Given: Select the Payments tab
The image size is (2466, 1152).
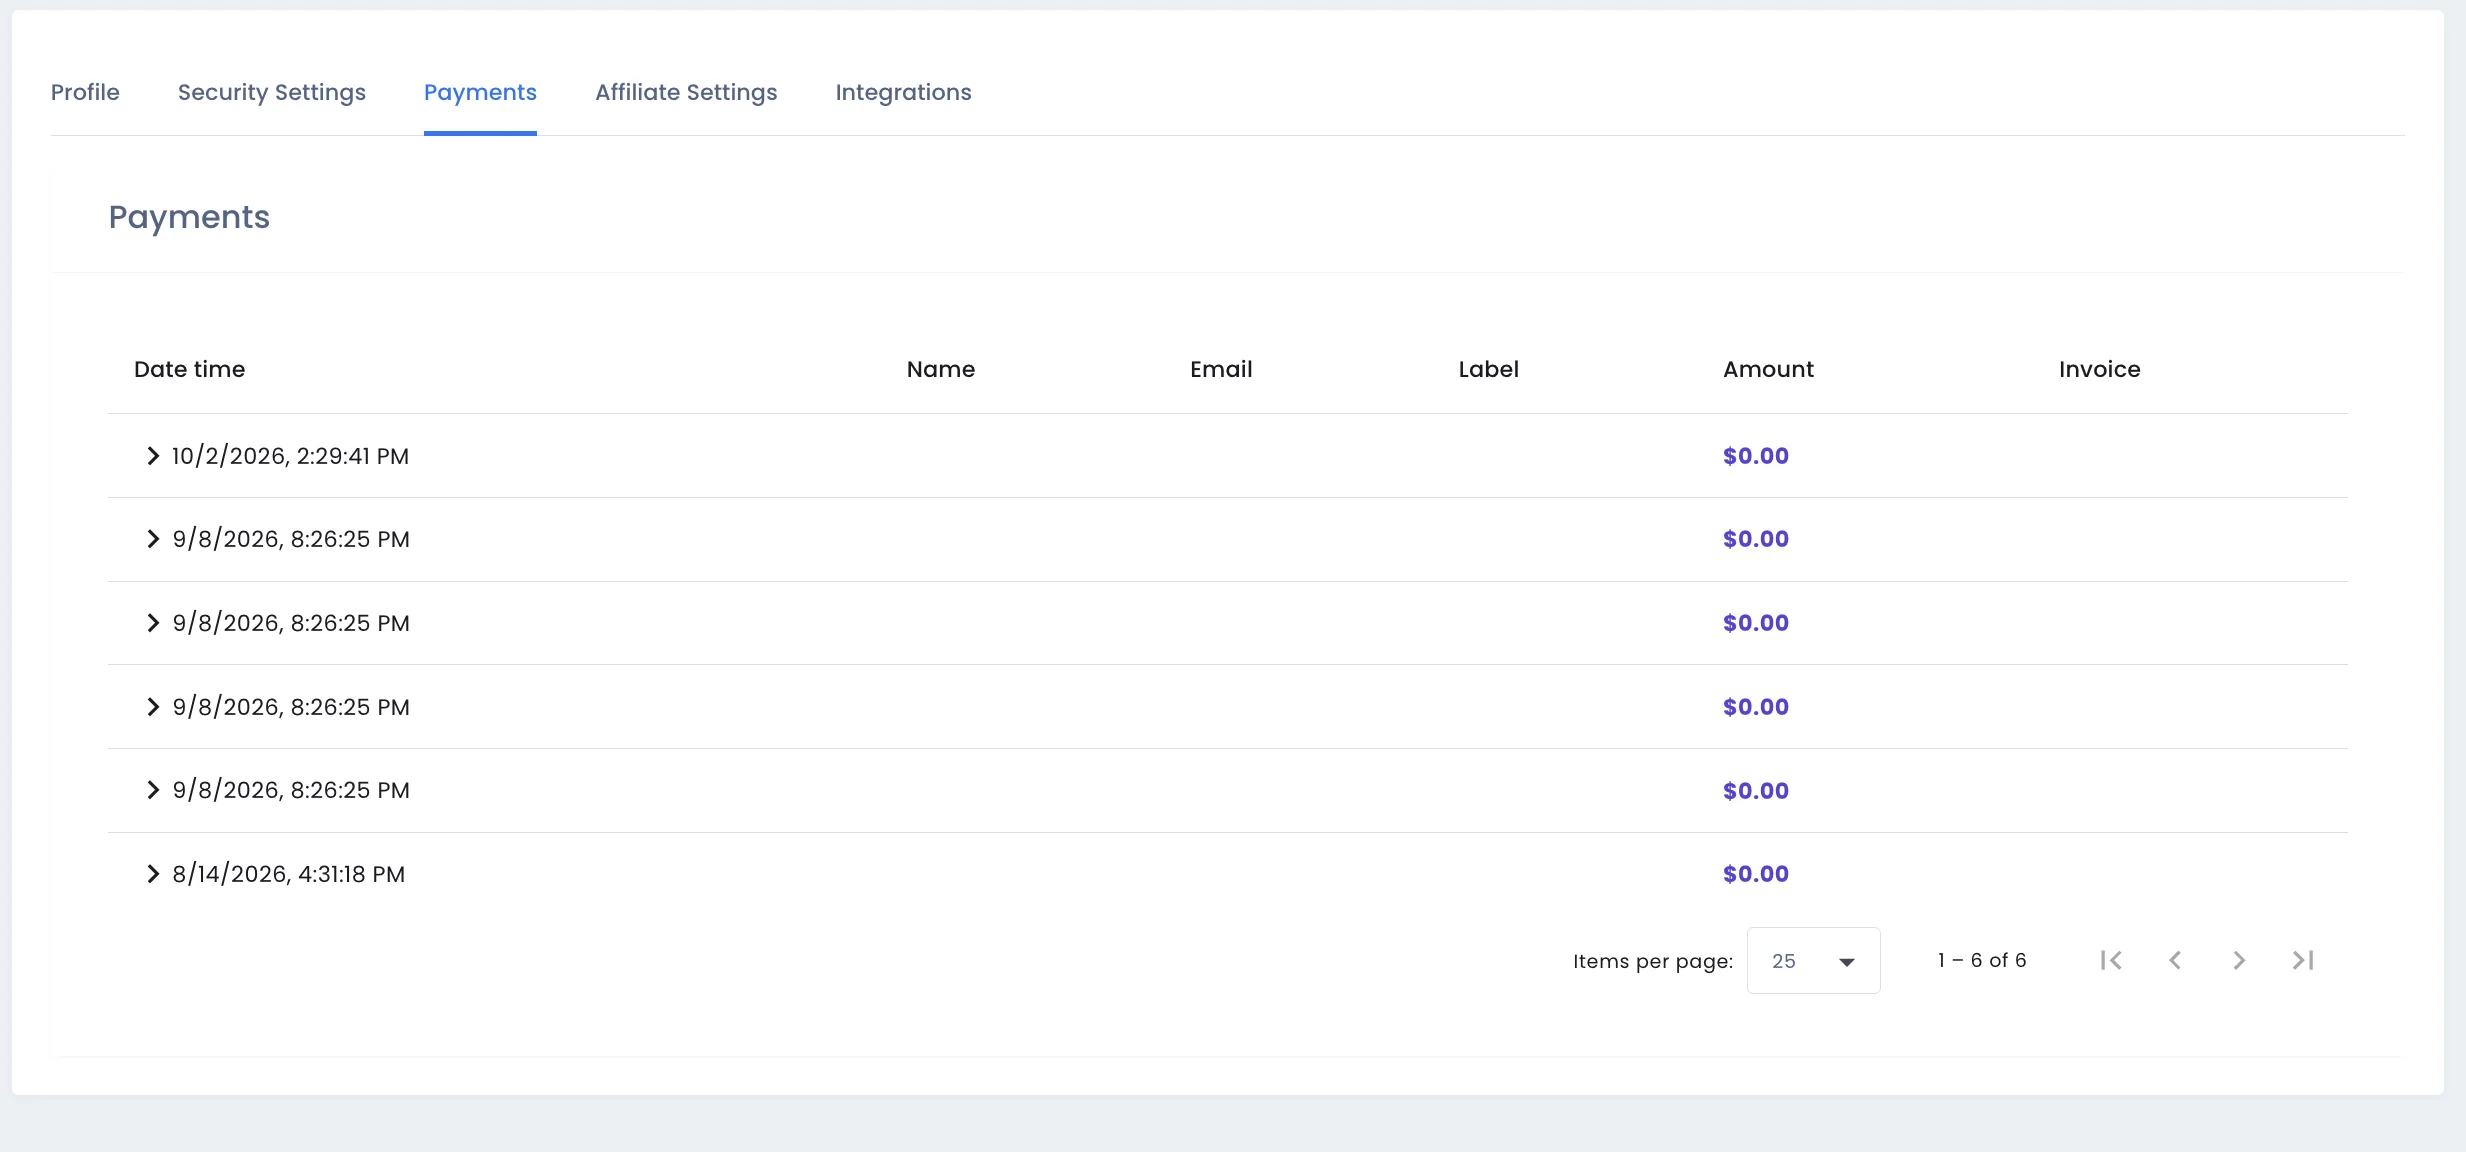Looking at the screenshot, I should pos(480,92).
